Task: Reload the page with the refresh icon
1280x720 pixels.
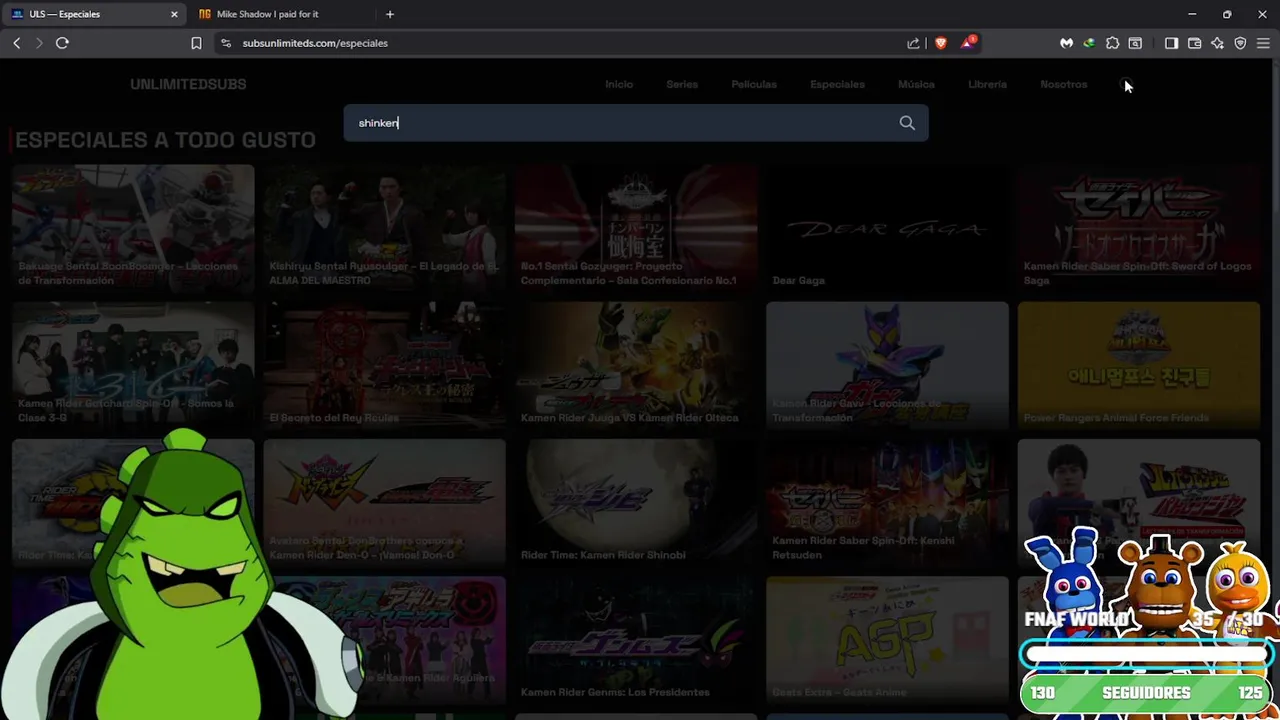Action: click(62, 43)
